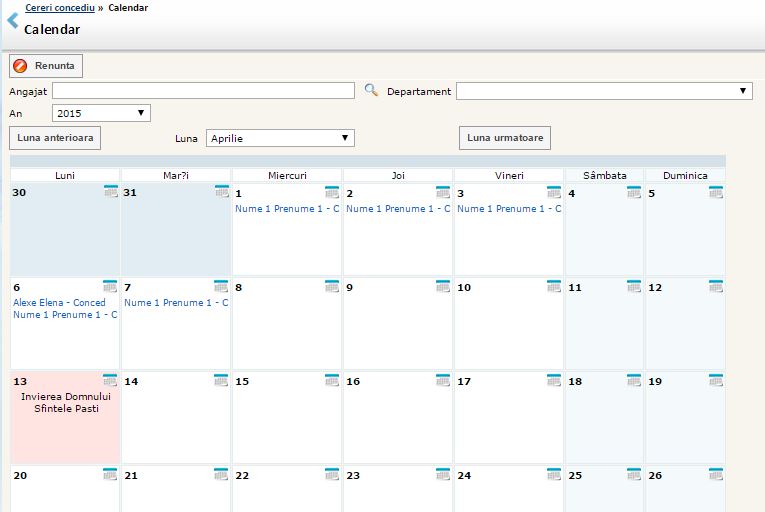Screen dimensions: 765x512
Task: Open the day icon for Sunday April 19
Action: (x=715, y=380)
